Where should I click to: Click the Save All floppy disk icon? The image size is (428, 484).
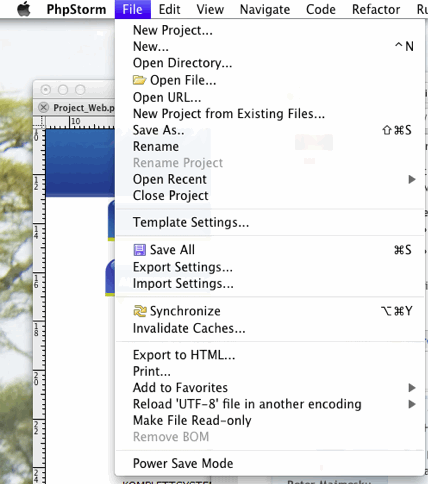(x=139, y=250)
